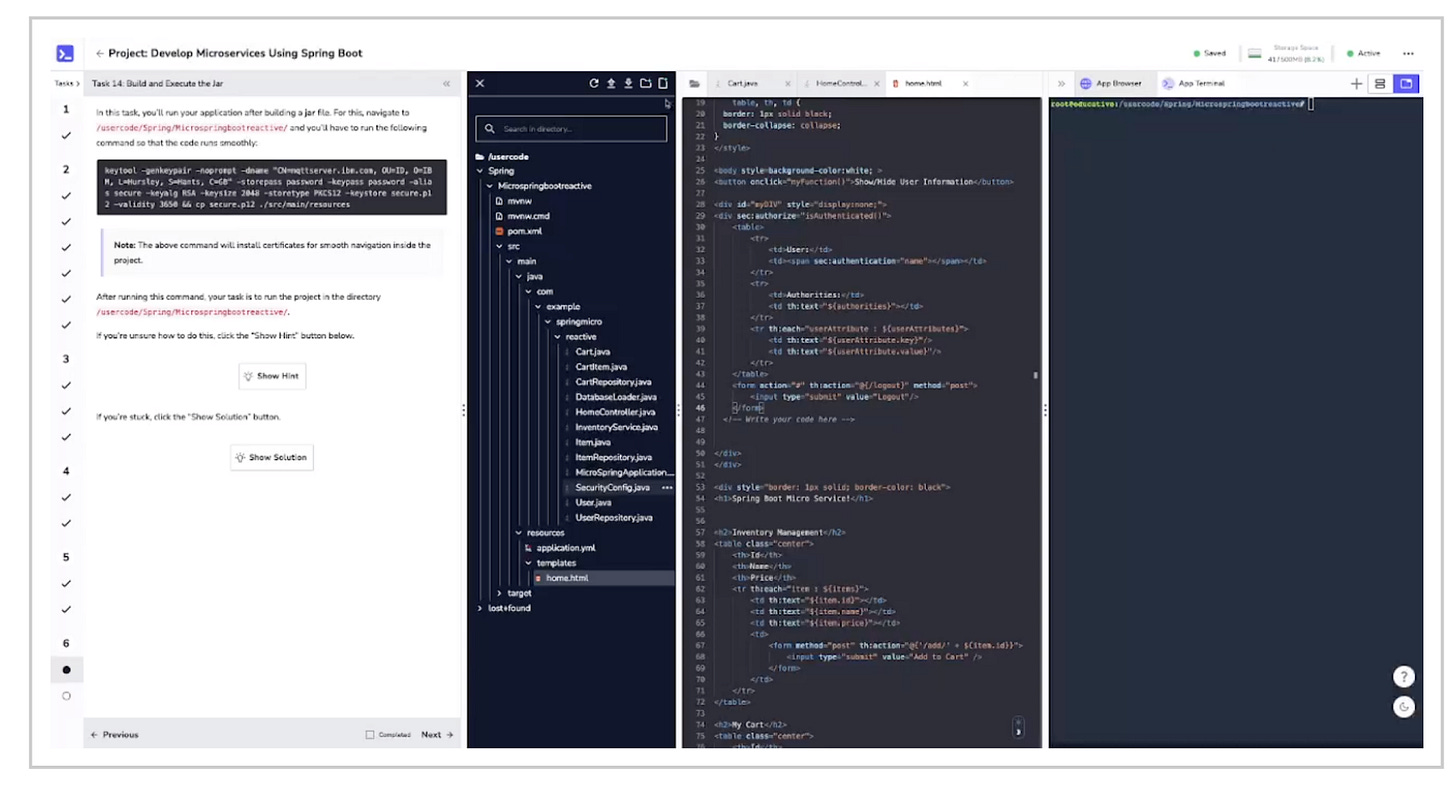The height and width of the screenshot is (785, 1456).
Task: Refresh the file explorer directory
Action: point(593,83)
